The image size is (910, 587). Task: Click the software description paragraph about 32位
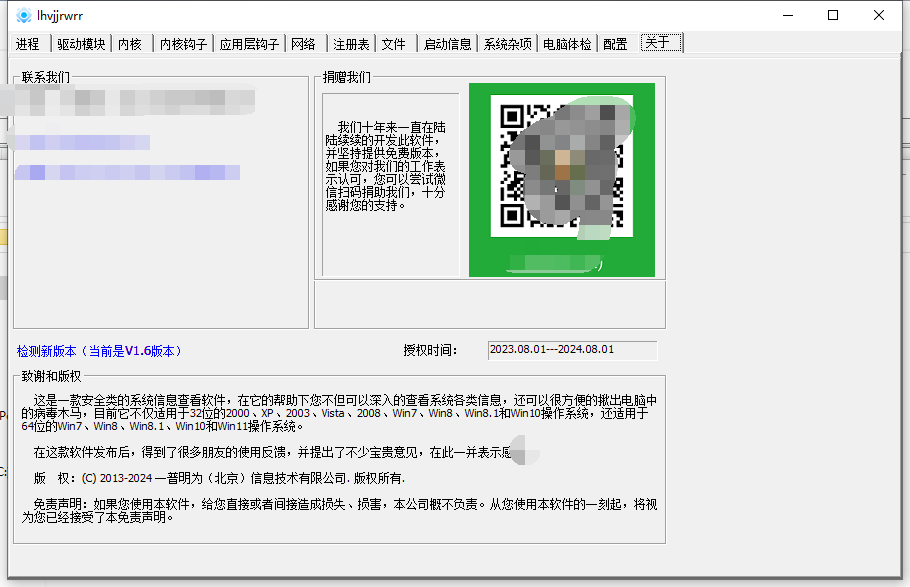click(340, 413)
